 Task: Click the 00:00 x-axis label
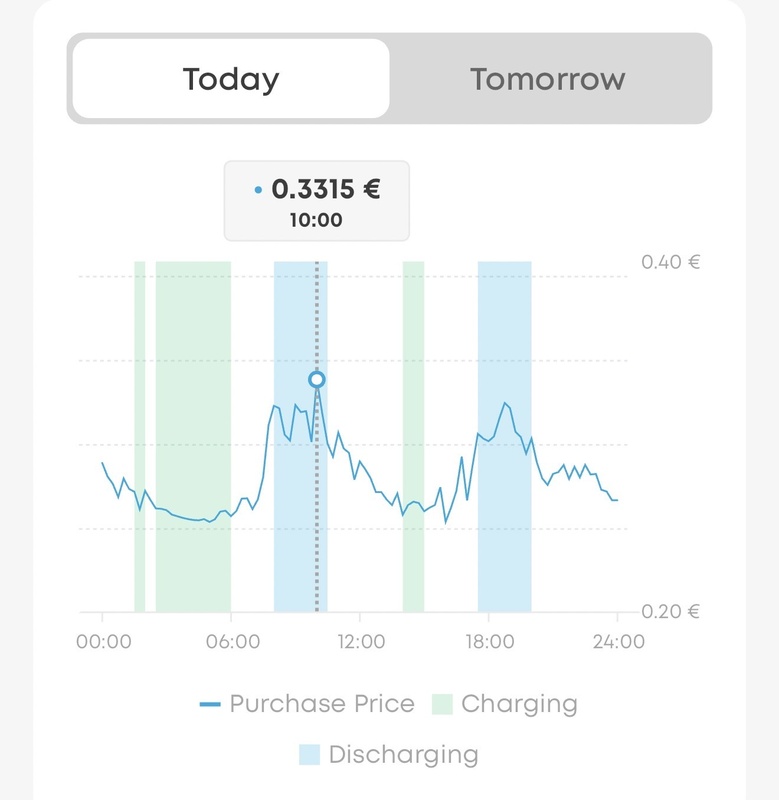(x=103, y=642)
